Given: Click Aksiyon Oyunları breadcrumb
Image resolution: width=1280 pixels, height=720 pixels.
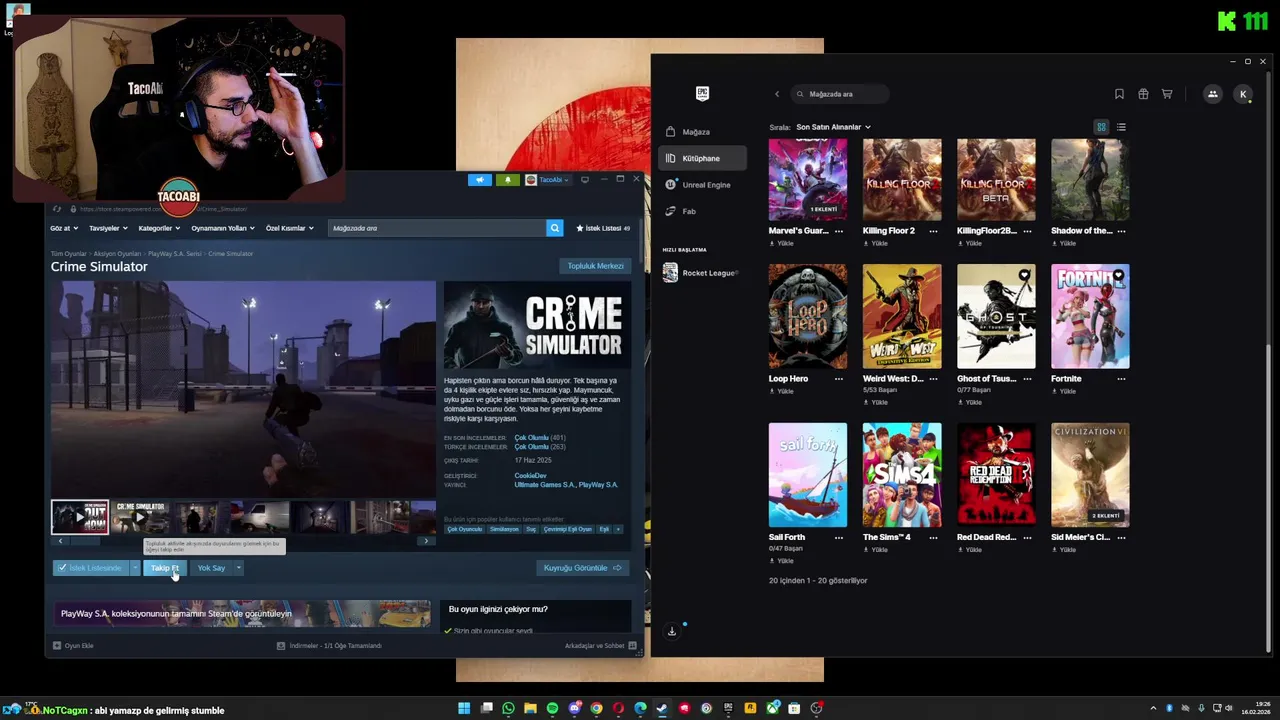Looking at the screenshot, I should pyautogui.click(x=118, y=254).
